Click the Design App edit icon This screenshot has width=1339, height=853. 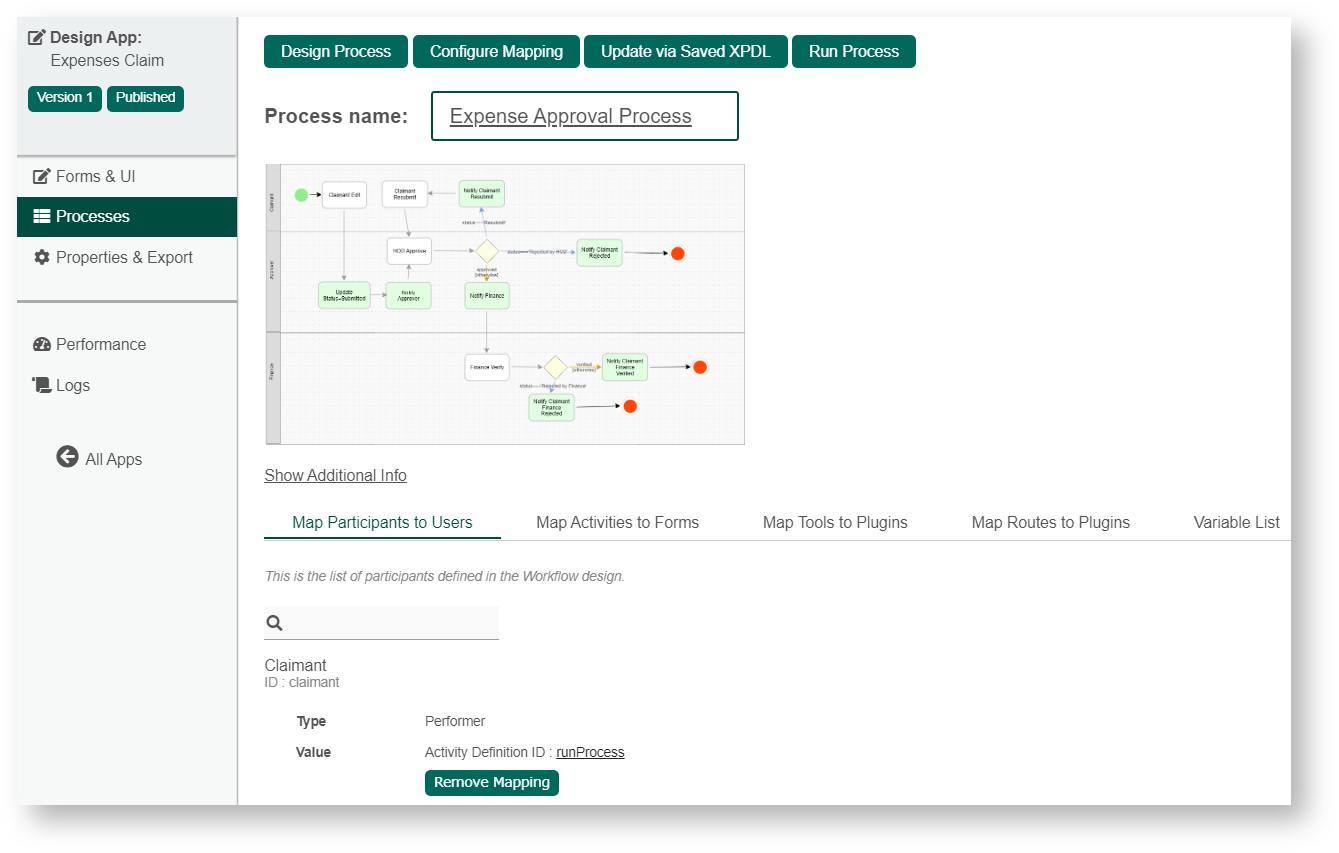point(37,38)
